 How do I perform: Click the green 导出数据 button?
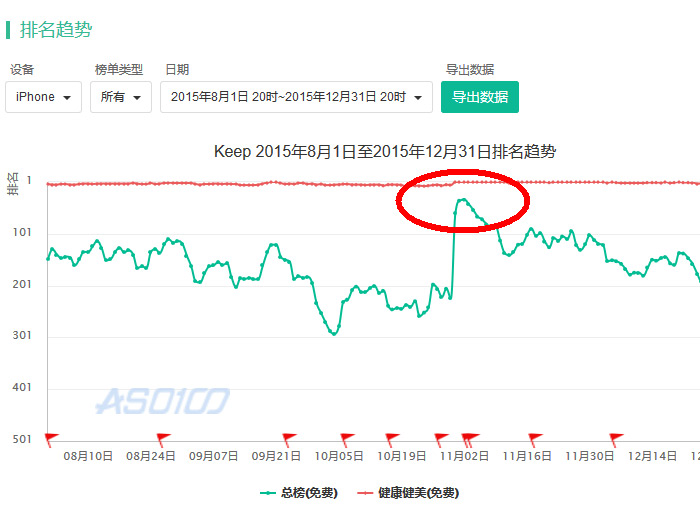(x=480, y=97)
